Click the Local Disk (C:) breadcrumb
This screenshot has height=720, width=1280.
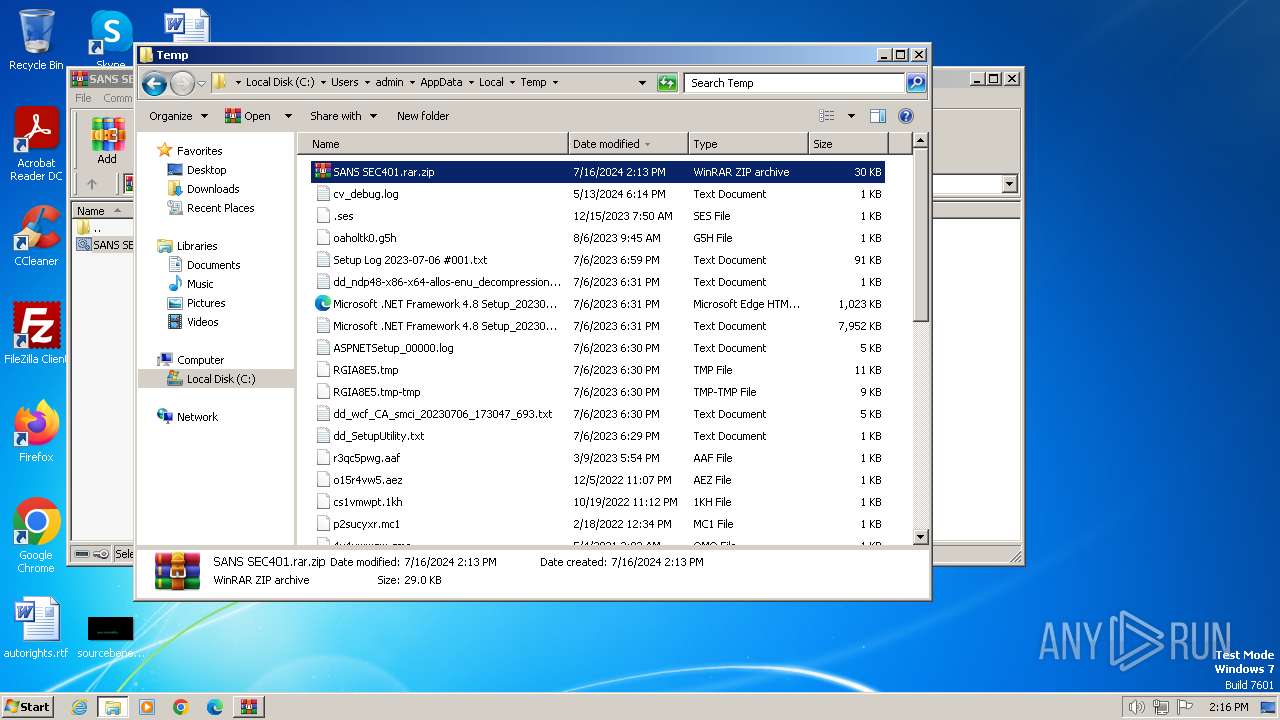click(x=279, y=83)
